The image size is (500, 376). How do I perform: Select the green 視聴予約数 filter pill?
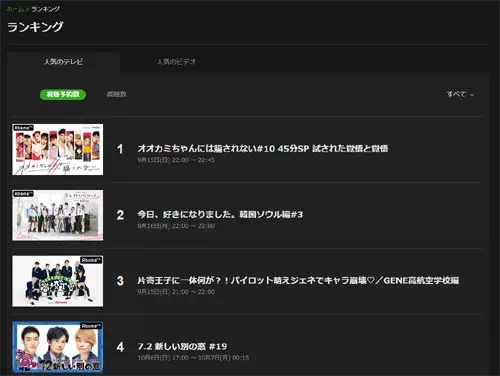pos(63,94)
